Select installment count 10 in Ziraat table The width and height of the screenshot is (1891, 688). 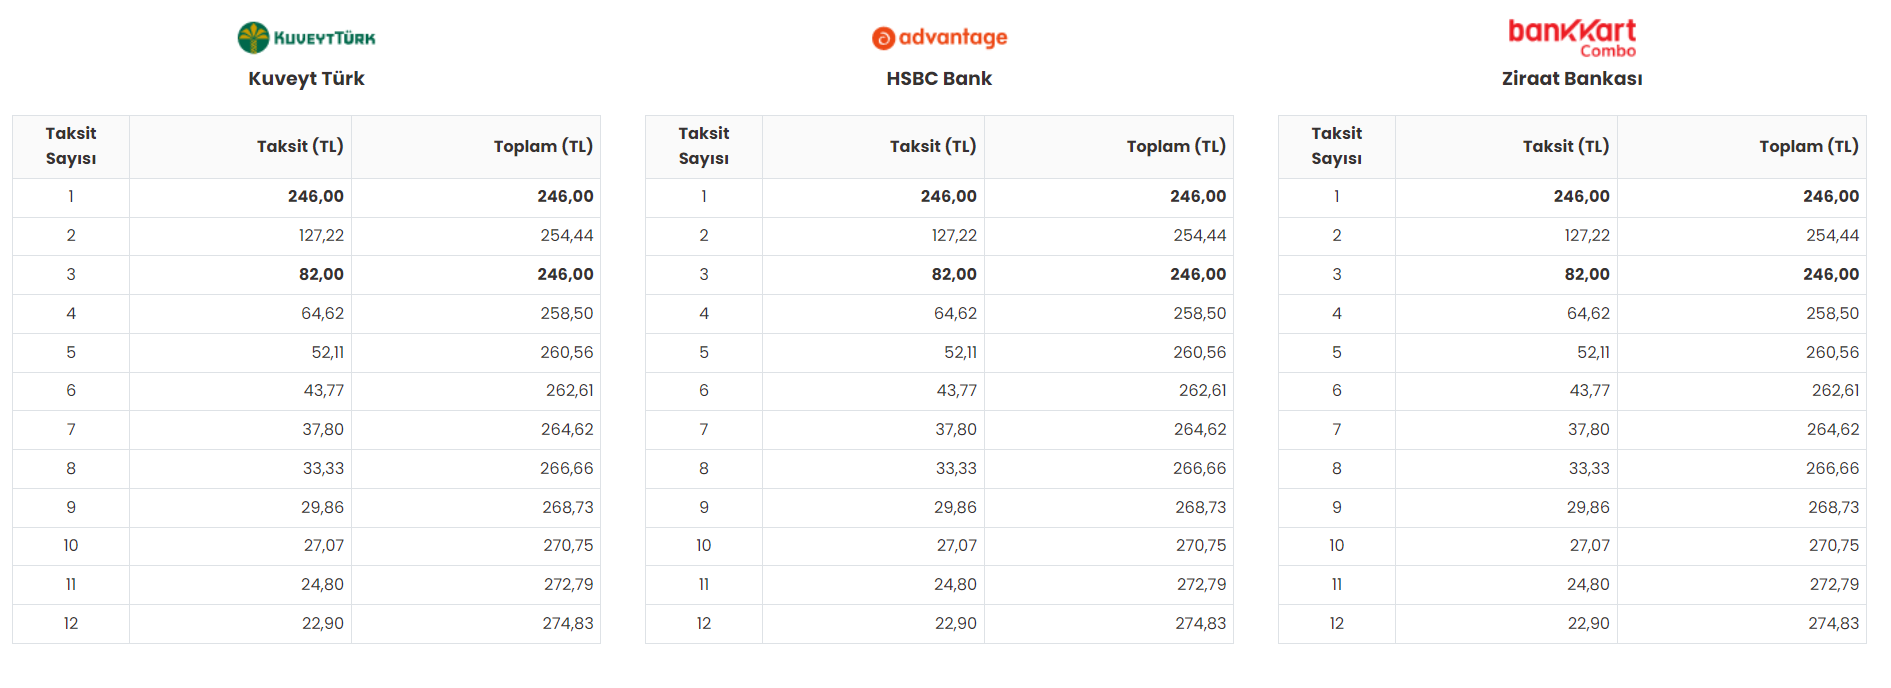point(1337,546)
